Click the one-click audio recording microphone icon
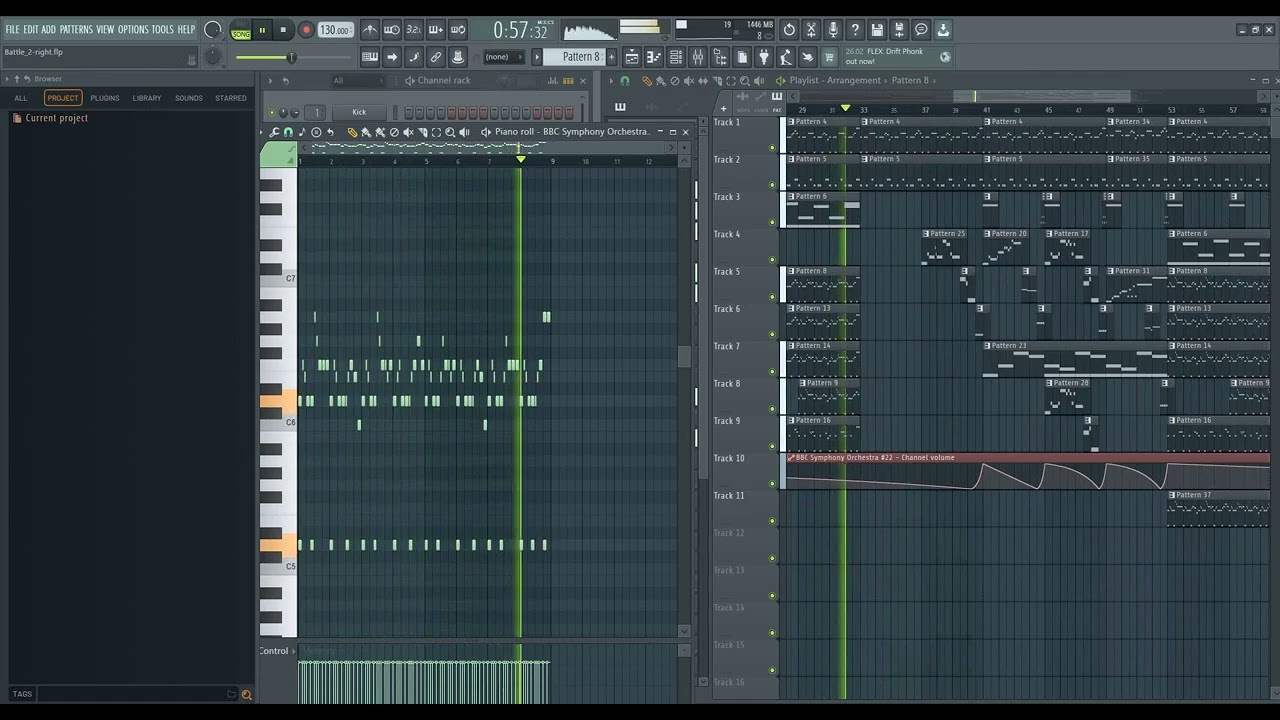Viewport: 1280px width, 720px height. [x=833, y=30]
